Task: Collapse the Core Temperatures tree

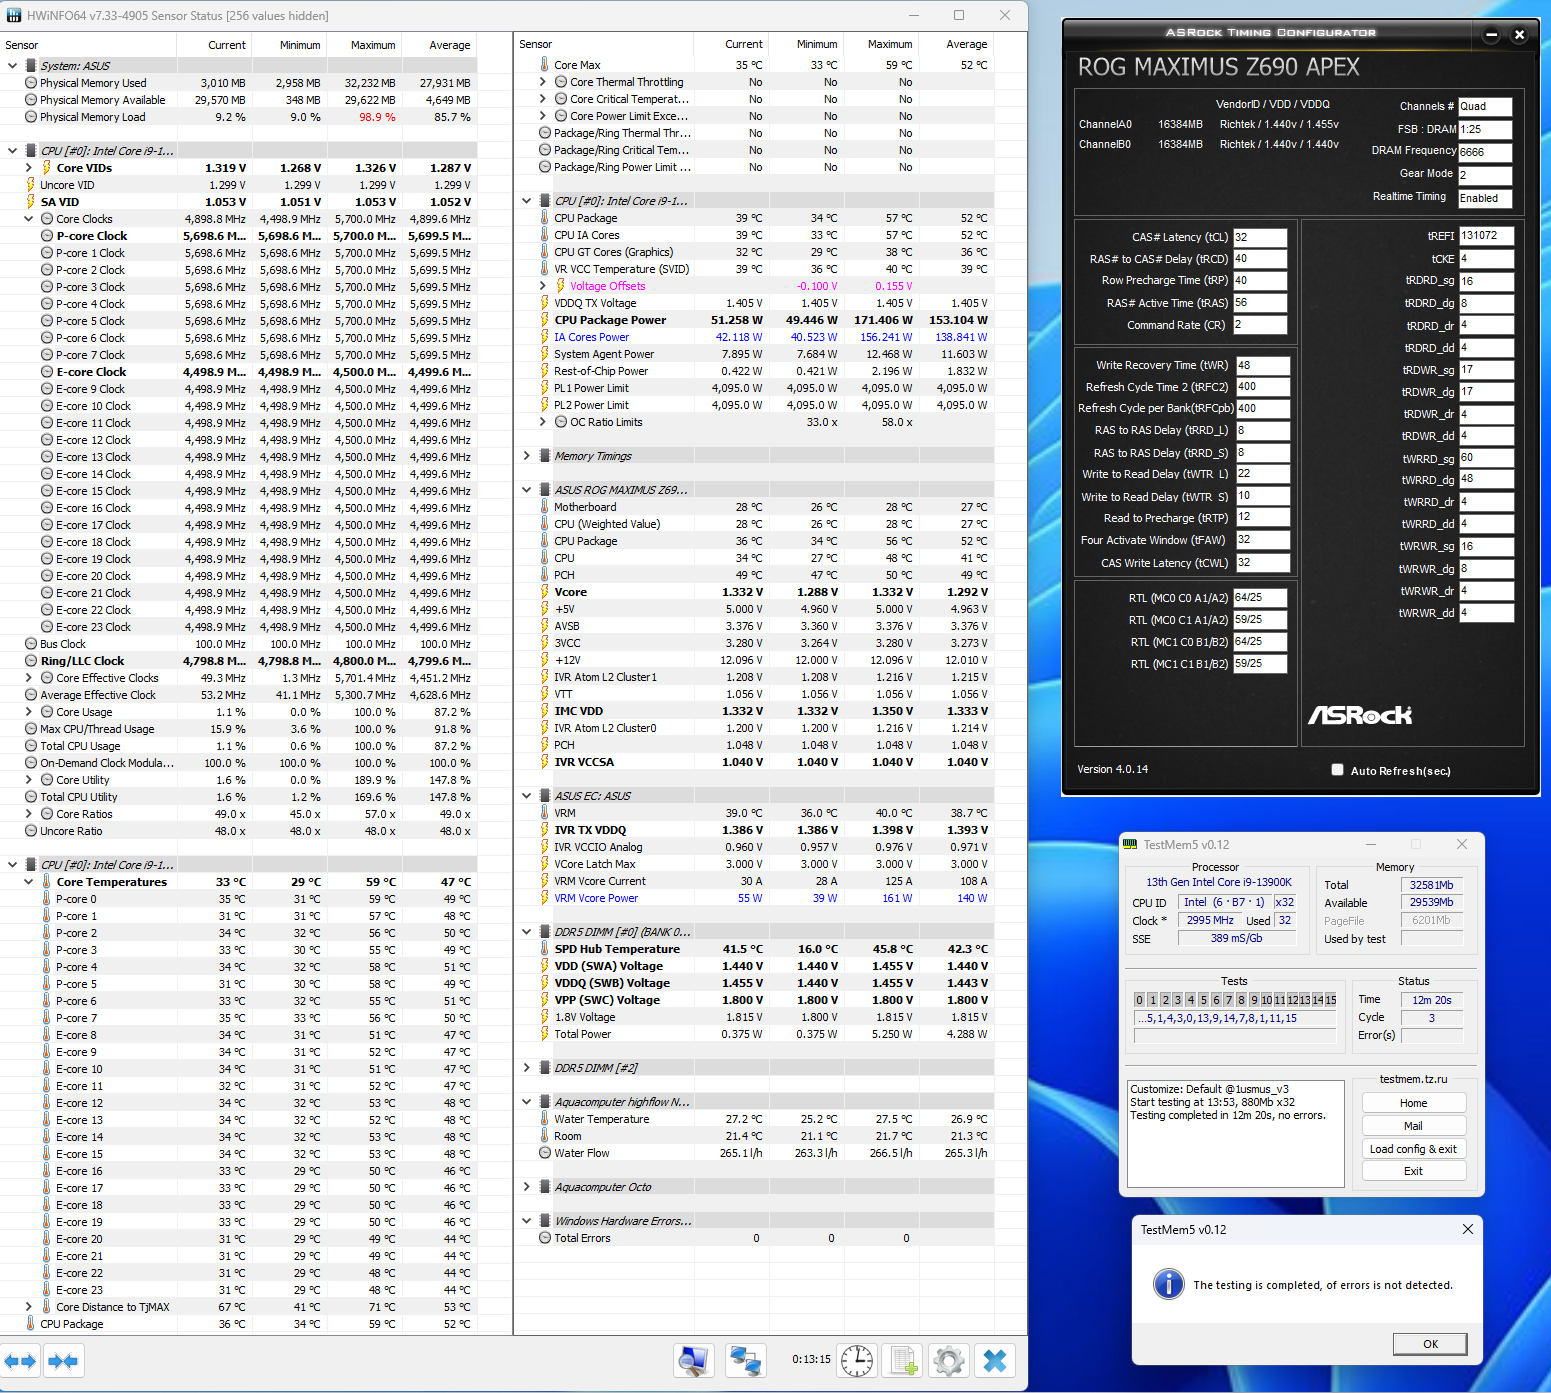Action: [x=29, y=882]
